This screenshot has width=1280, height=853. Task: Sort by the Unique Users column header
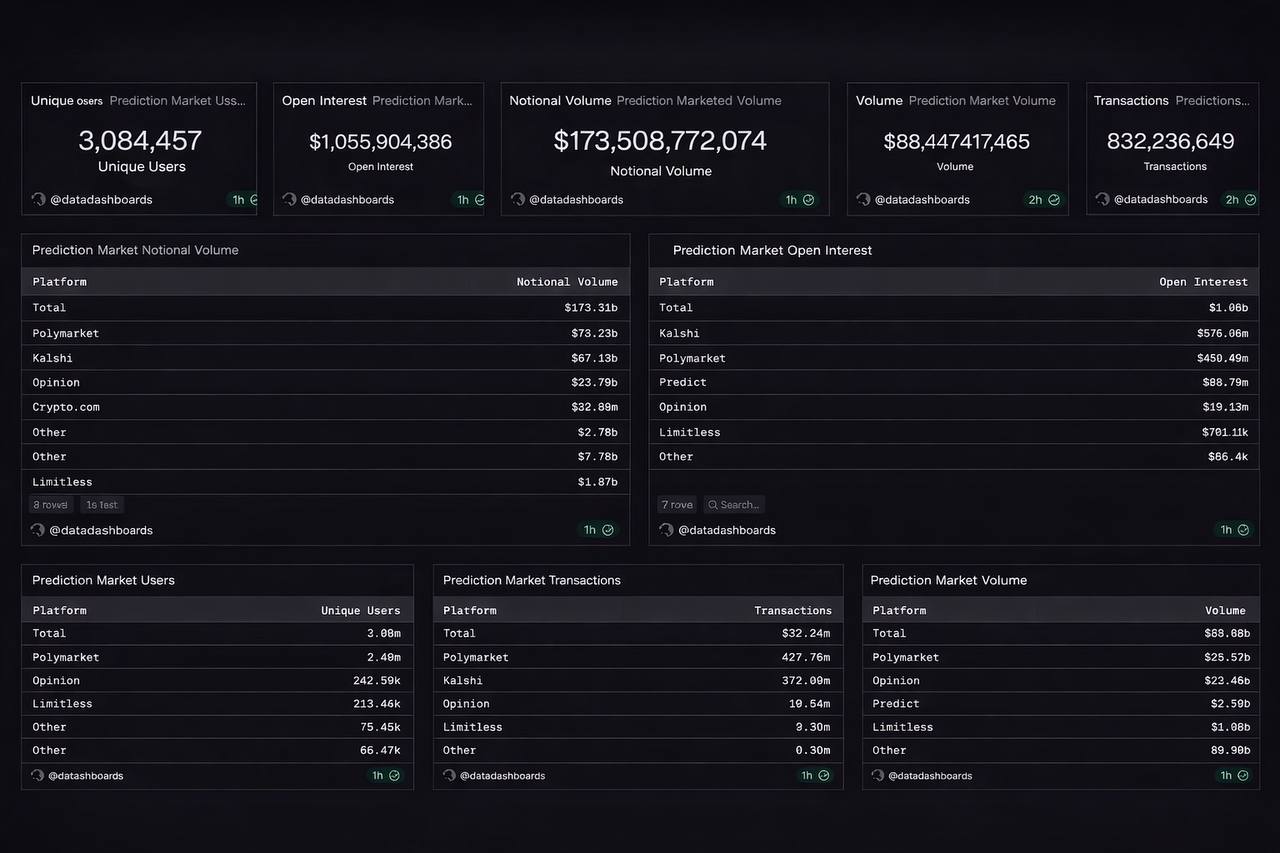[360, 610]
